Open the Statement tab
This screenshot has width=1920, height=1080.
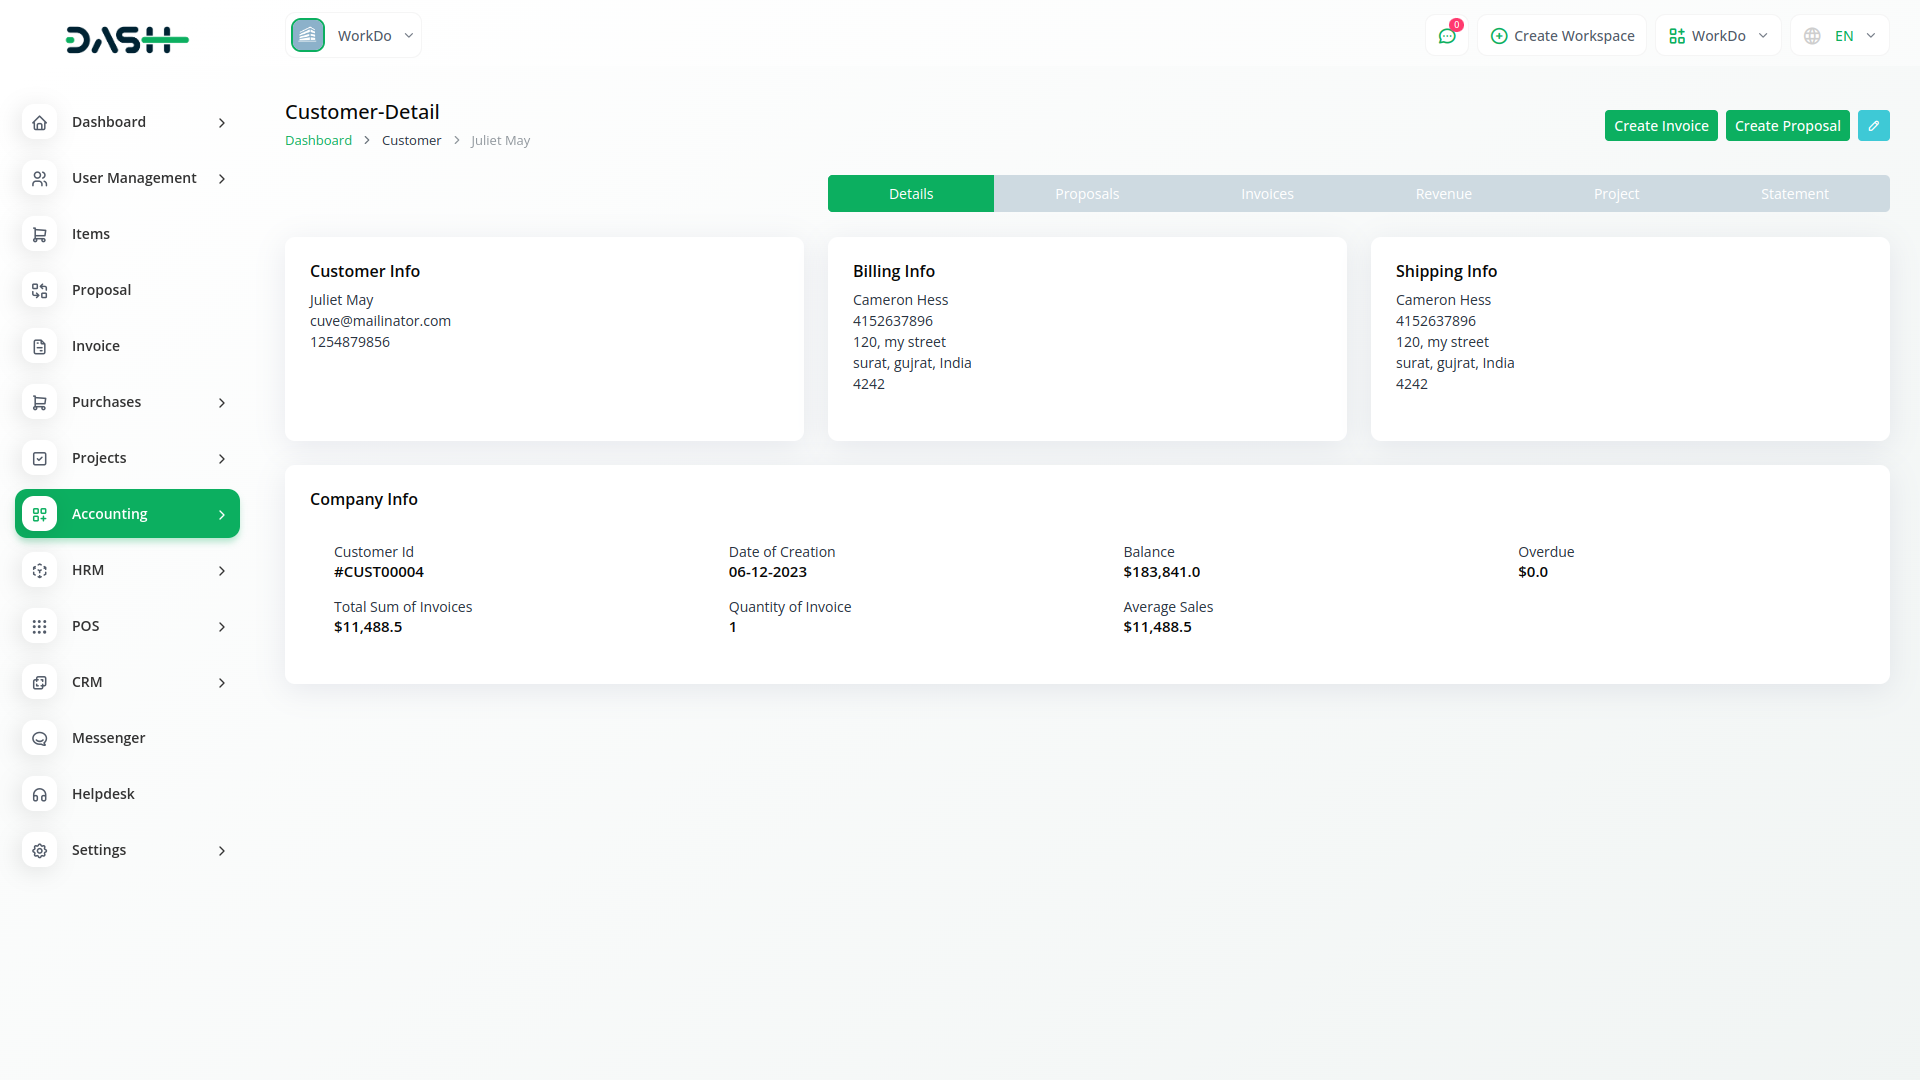[1794, 193]
